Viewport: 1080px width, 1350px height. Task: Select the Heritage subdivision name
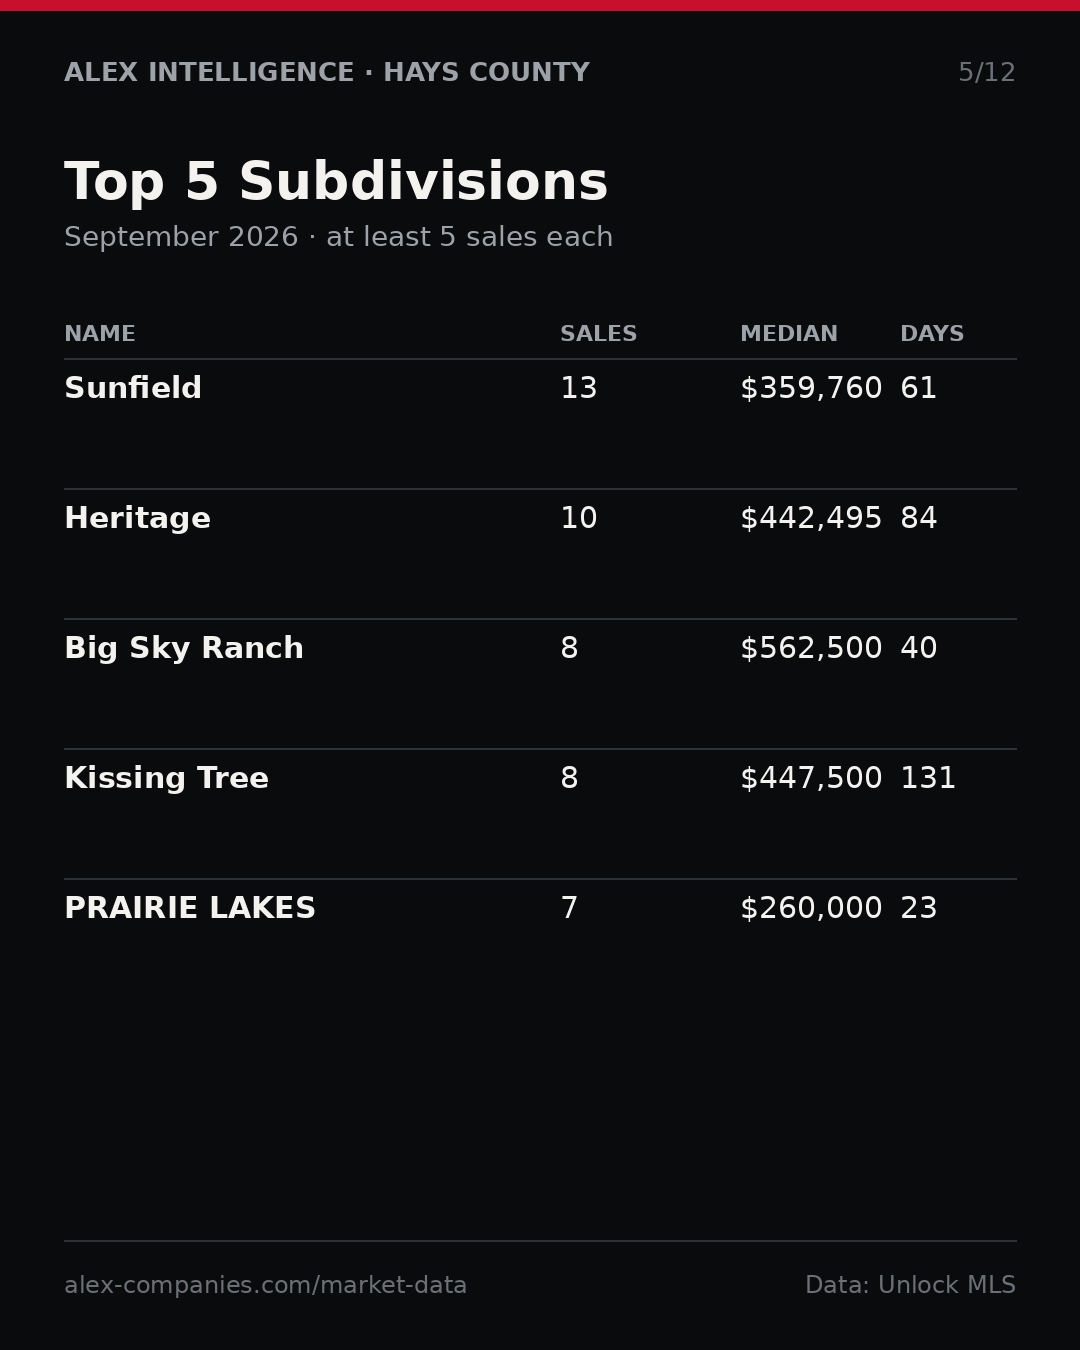coord(137,519)
